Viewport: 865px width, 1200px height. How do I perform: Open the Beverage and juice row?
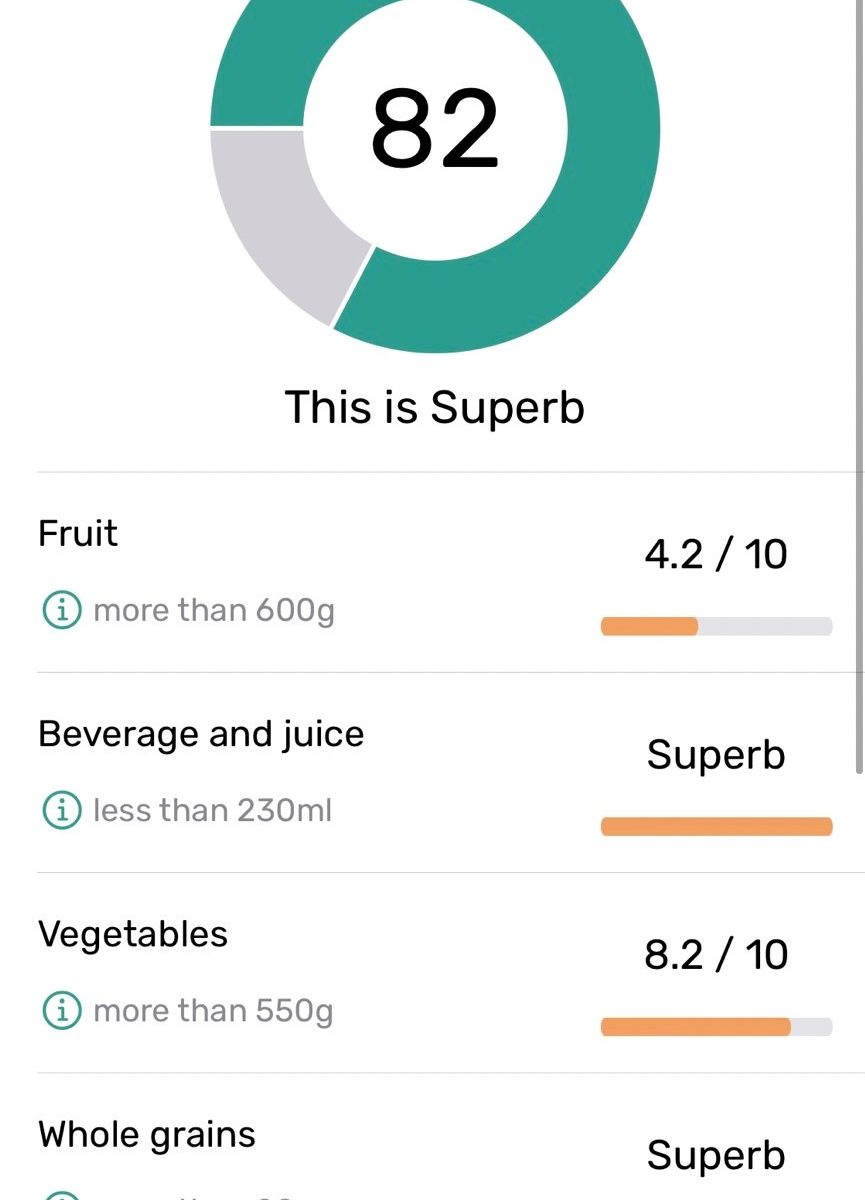click(x=434, y=772)
